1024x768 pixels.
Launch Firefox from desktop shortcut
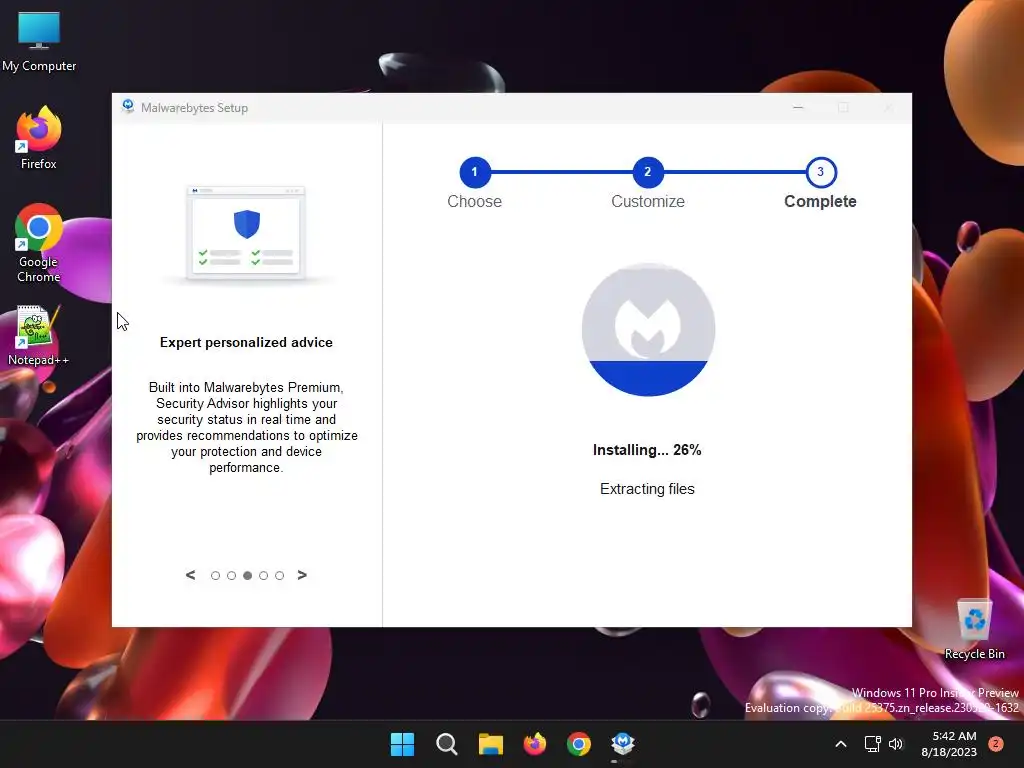tap(39, 138)
